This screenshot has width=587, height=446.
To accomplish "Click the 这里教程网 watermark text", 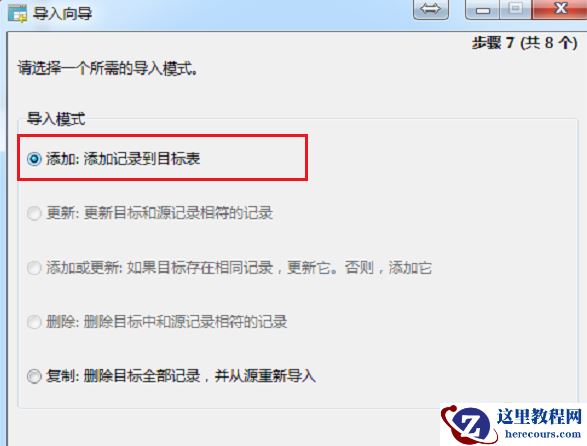I will point(539,416).
